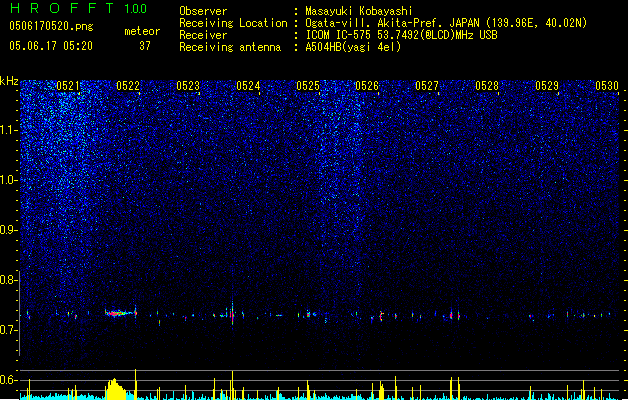This screenshot has height=400, width=629.
Task: Click the 0.7 frequency axis label
Action: (x=8, y=330)
